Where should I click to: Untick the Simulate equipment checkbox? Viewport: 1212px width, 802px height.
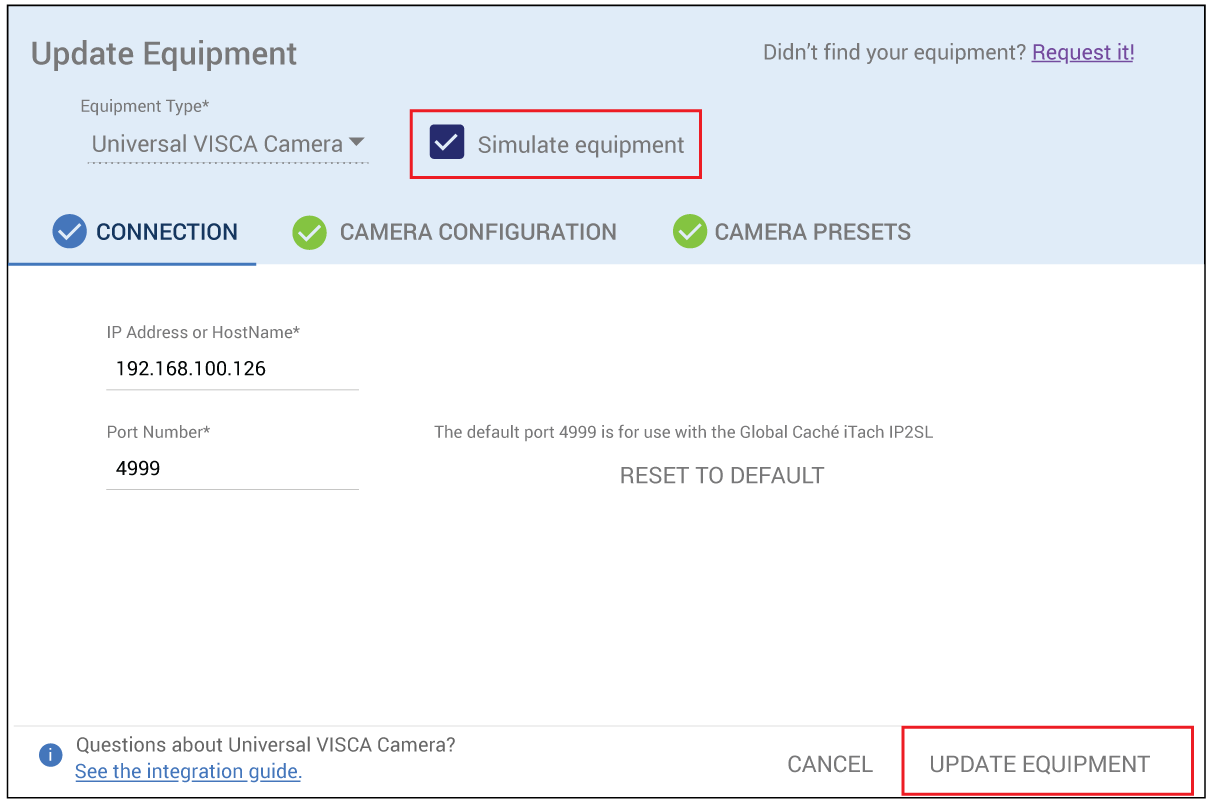447,143
